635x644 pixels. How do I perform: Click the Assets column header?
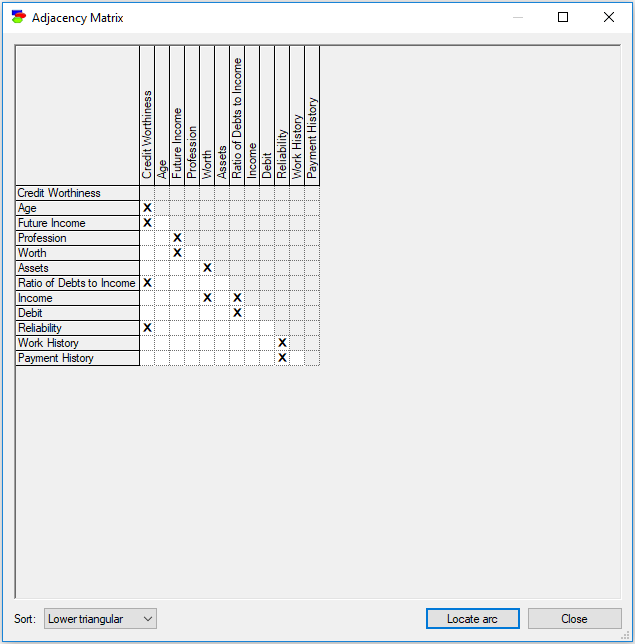pyautogui.click(x=222, y=115)
